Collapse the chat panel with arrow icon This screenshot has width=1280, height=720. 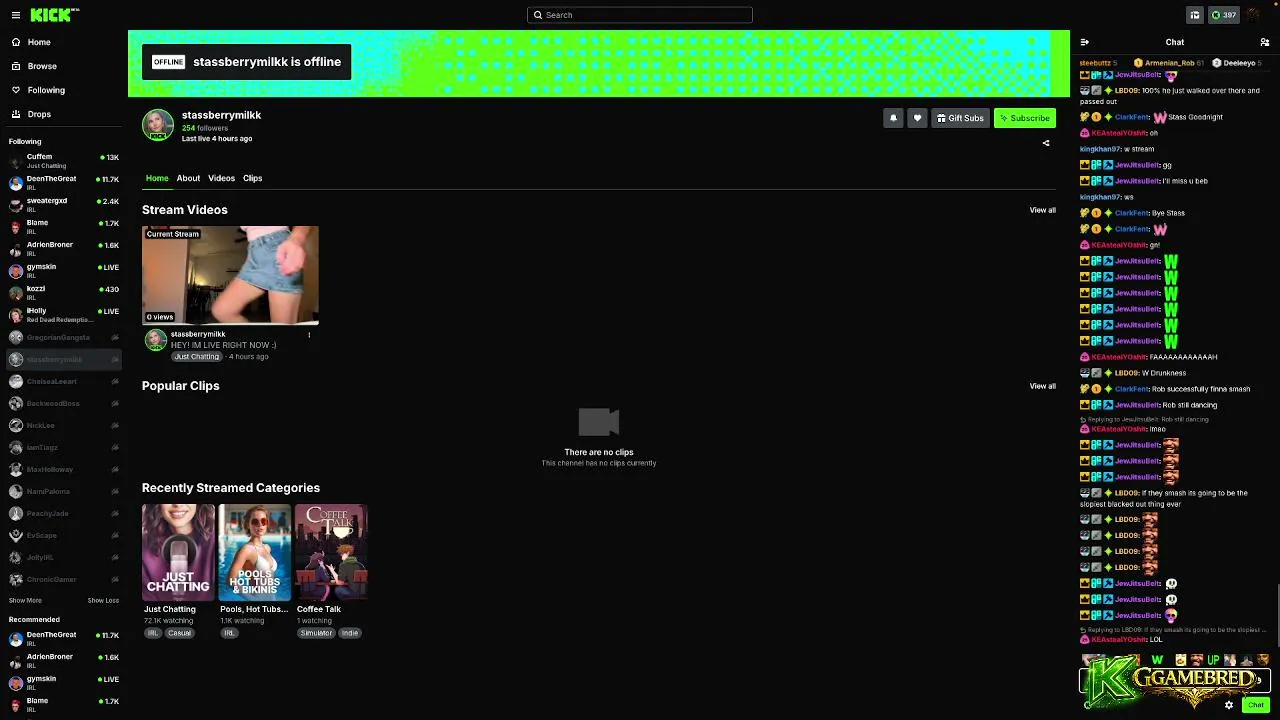(x=1085, y=42)
